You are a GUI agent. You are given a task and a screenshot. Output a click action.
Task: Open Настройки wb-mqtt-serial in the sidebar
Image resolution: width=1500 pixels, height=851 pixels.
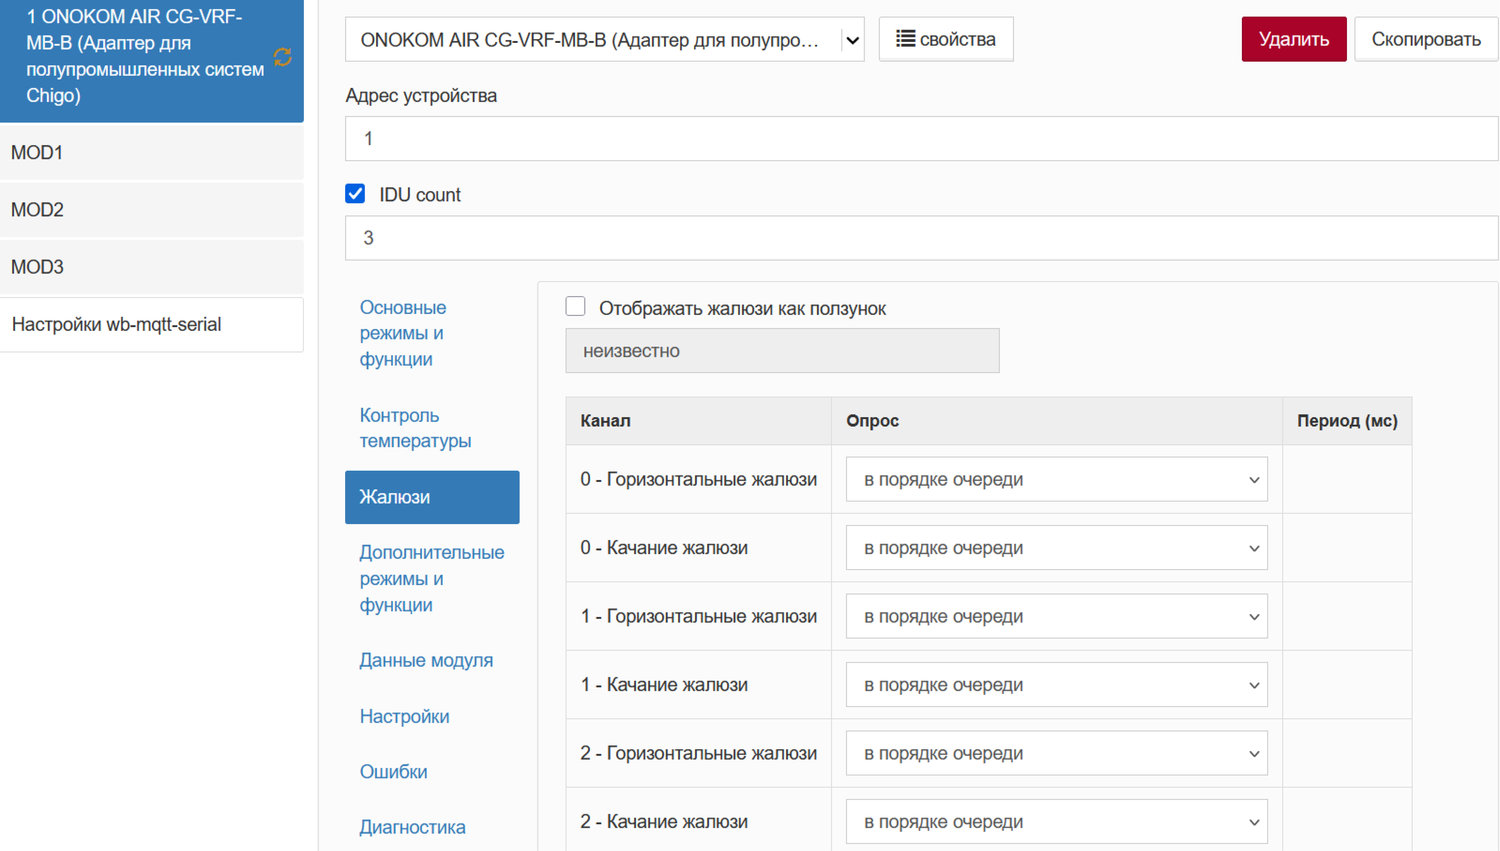pyautogui.click(x=151, y=324)
